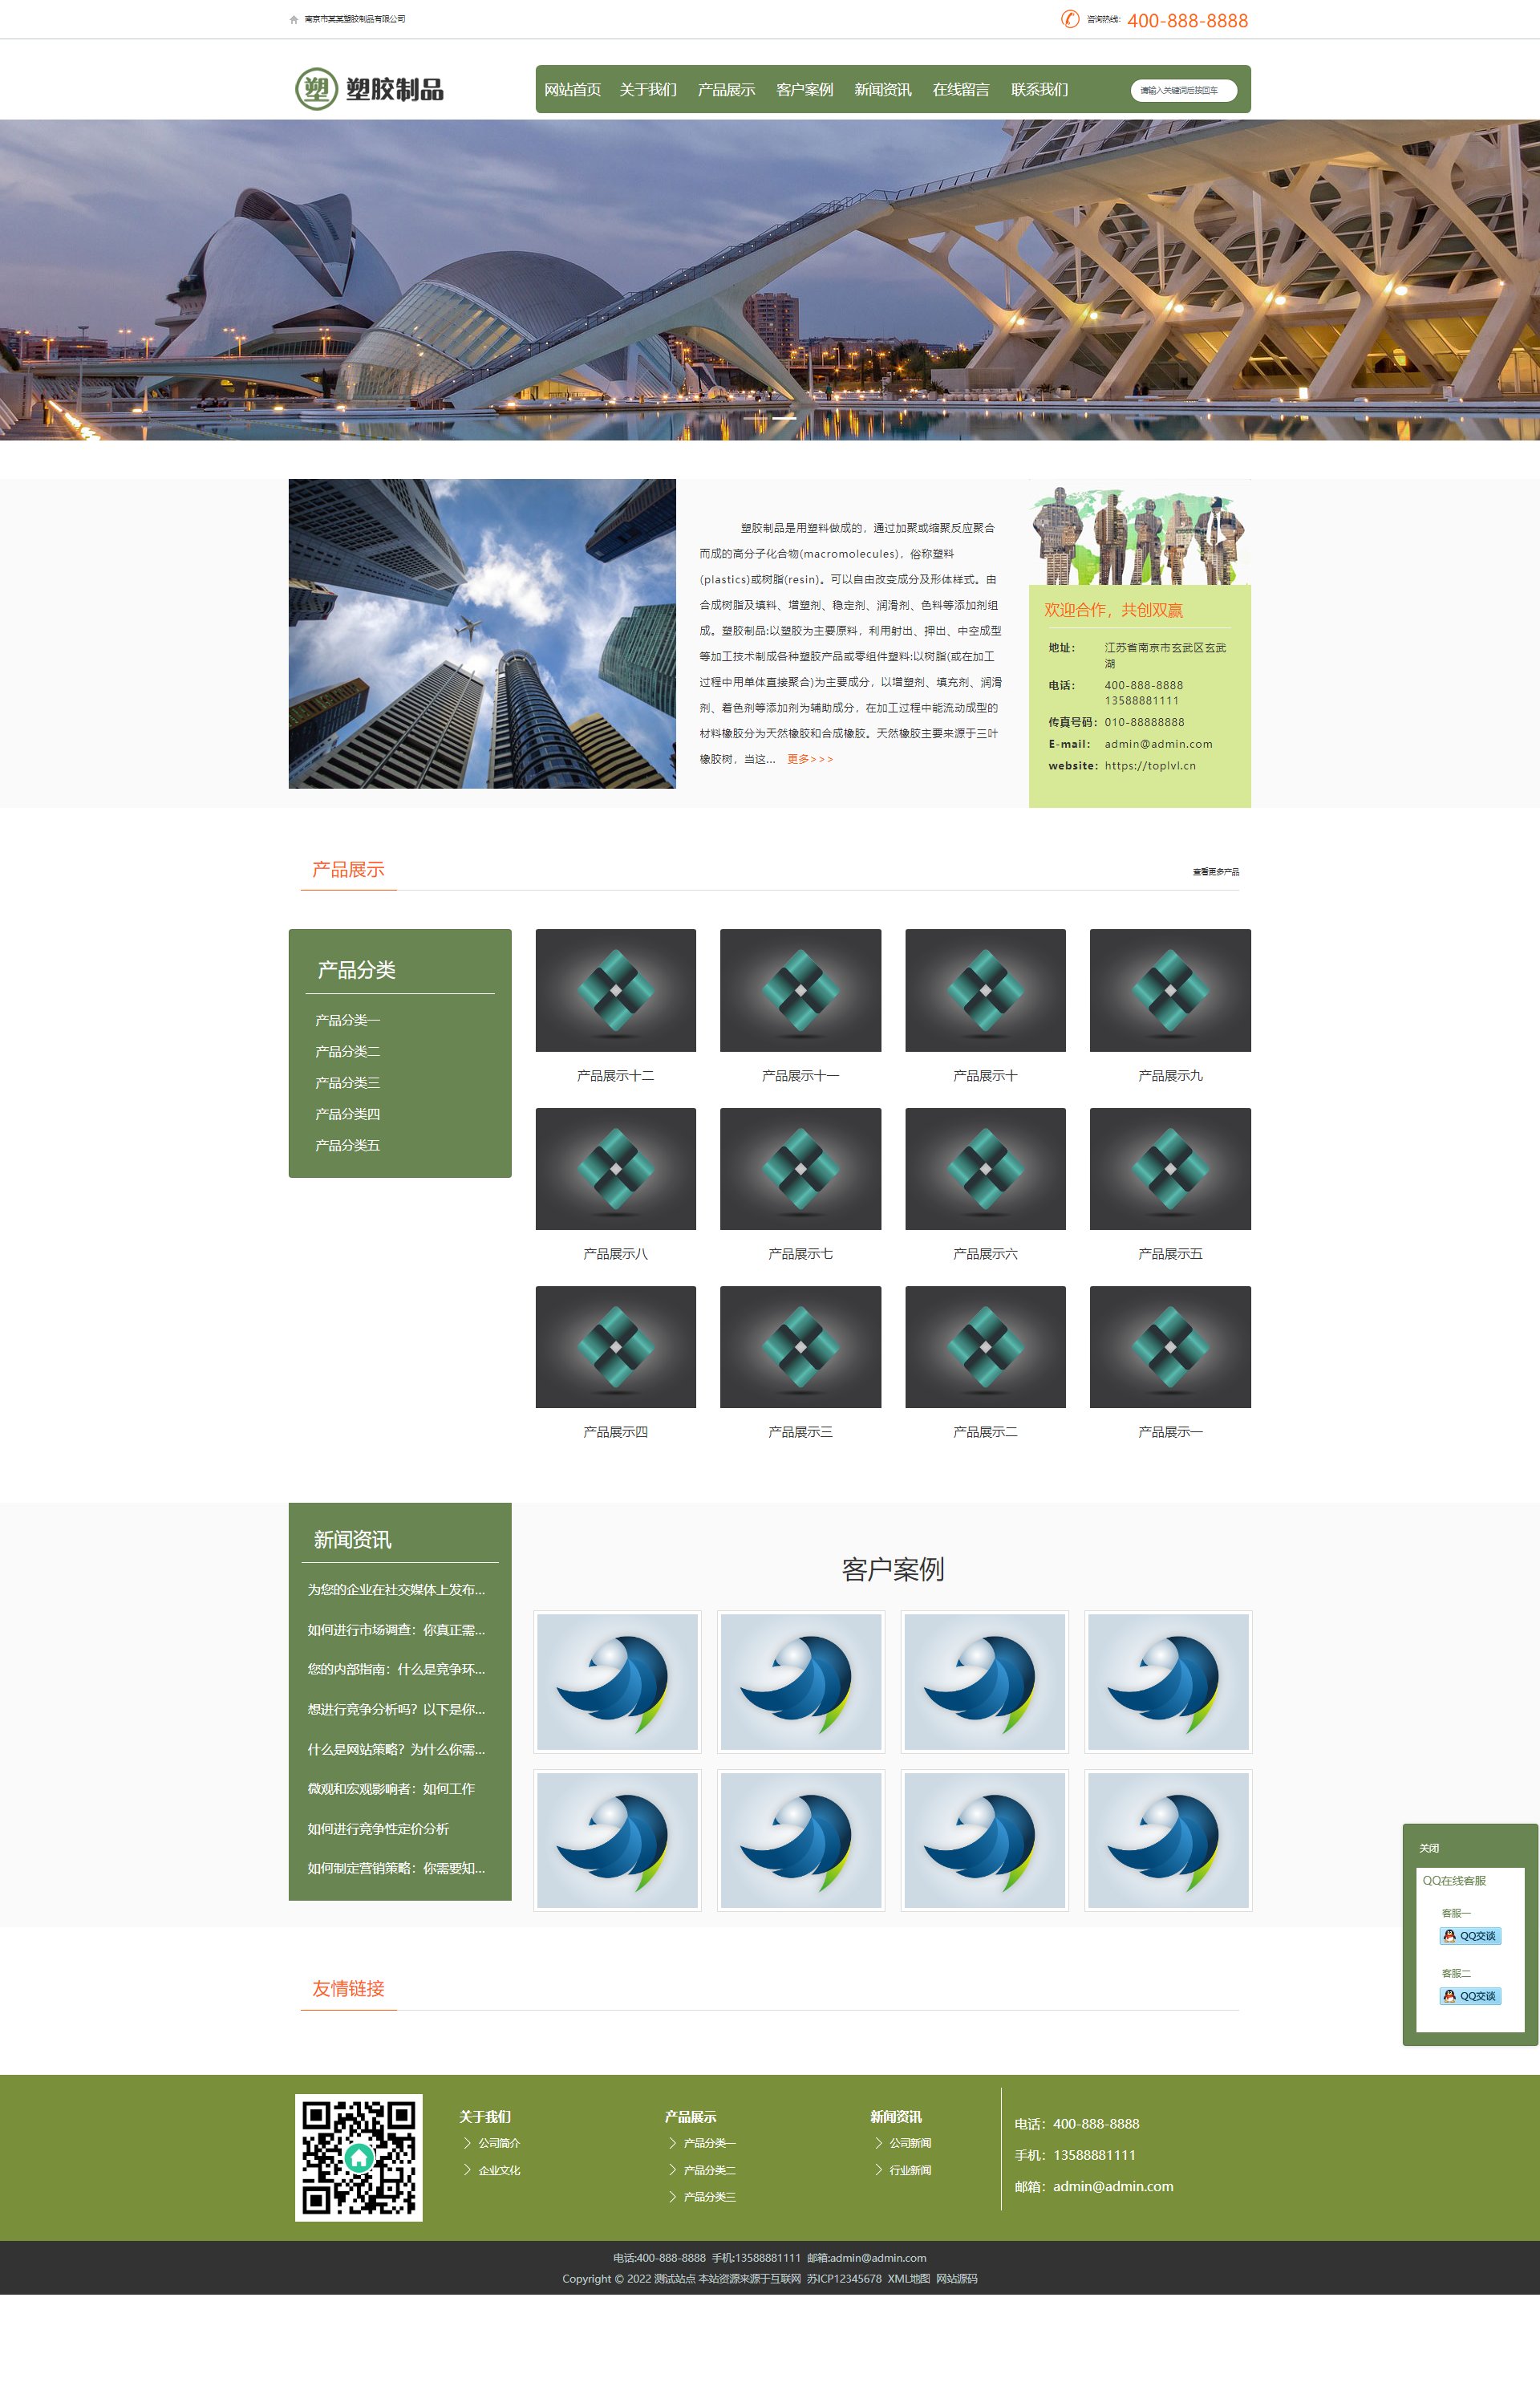Open 产品展示十二 product thumbnail

615,990
